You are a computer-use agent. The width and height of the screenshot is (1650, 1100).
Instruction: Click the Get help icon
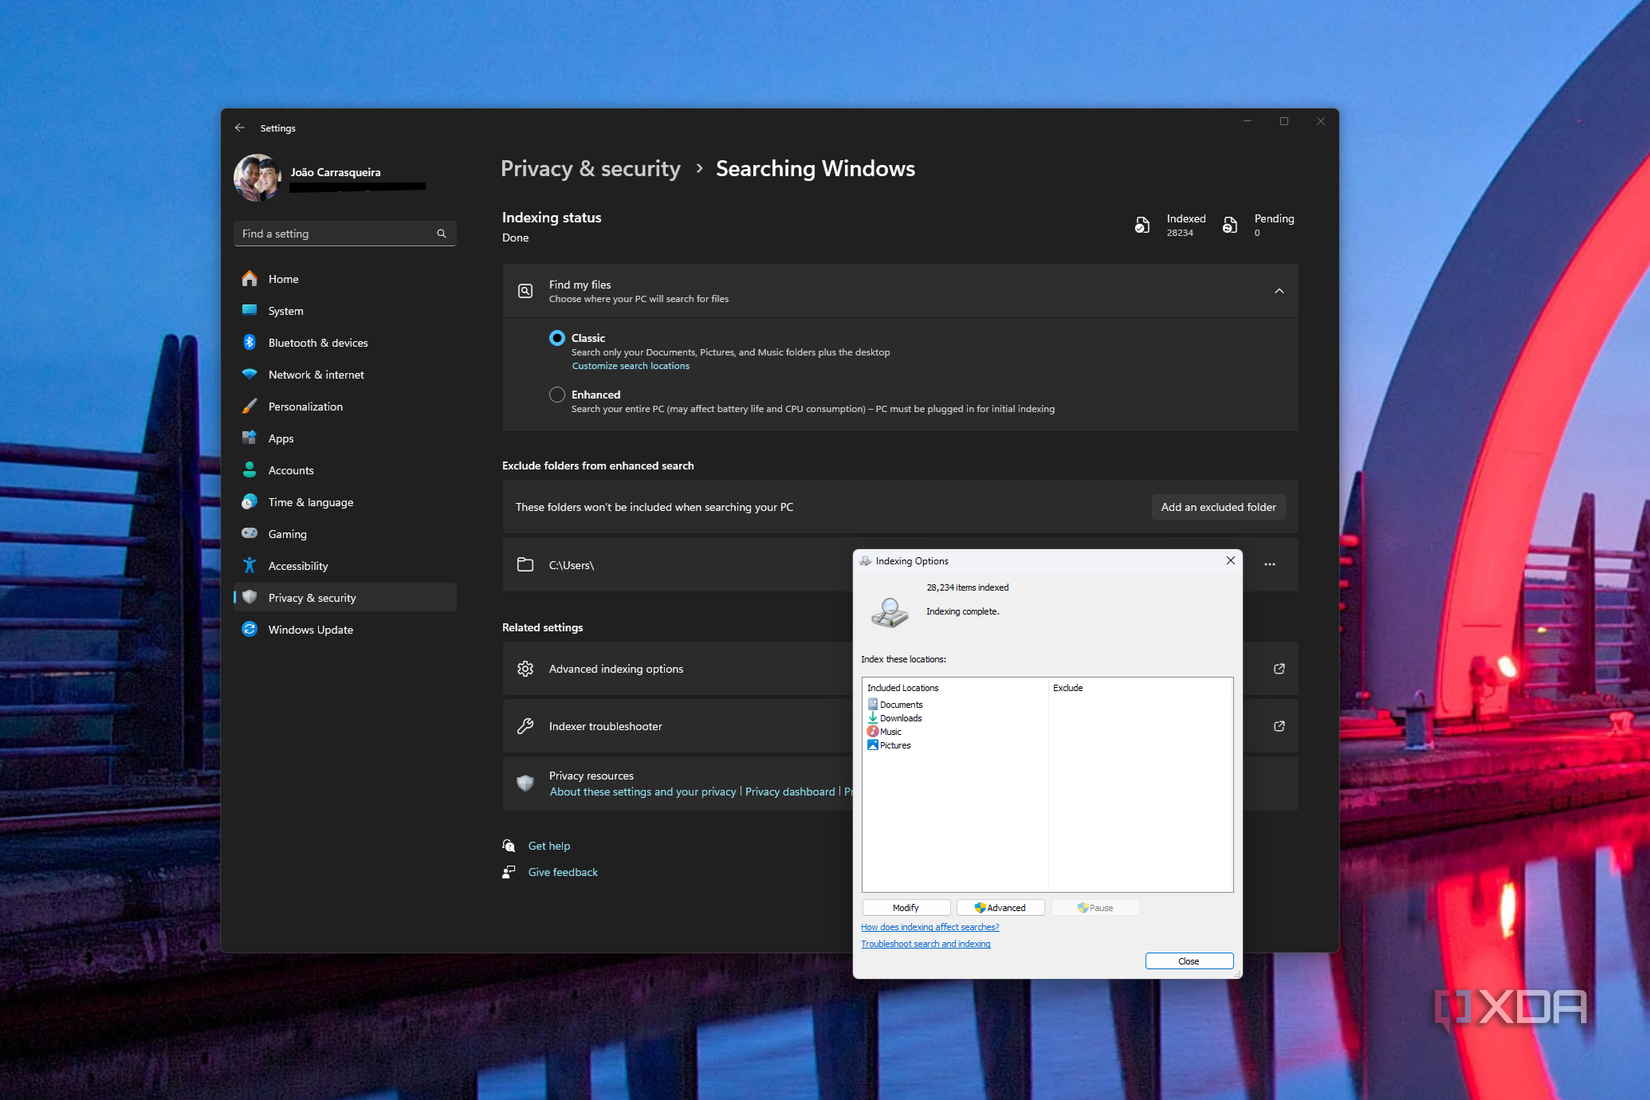click(x=509, y=846)
